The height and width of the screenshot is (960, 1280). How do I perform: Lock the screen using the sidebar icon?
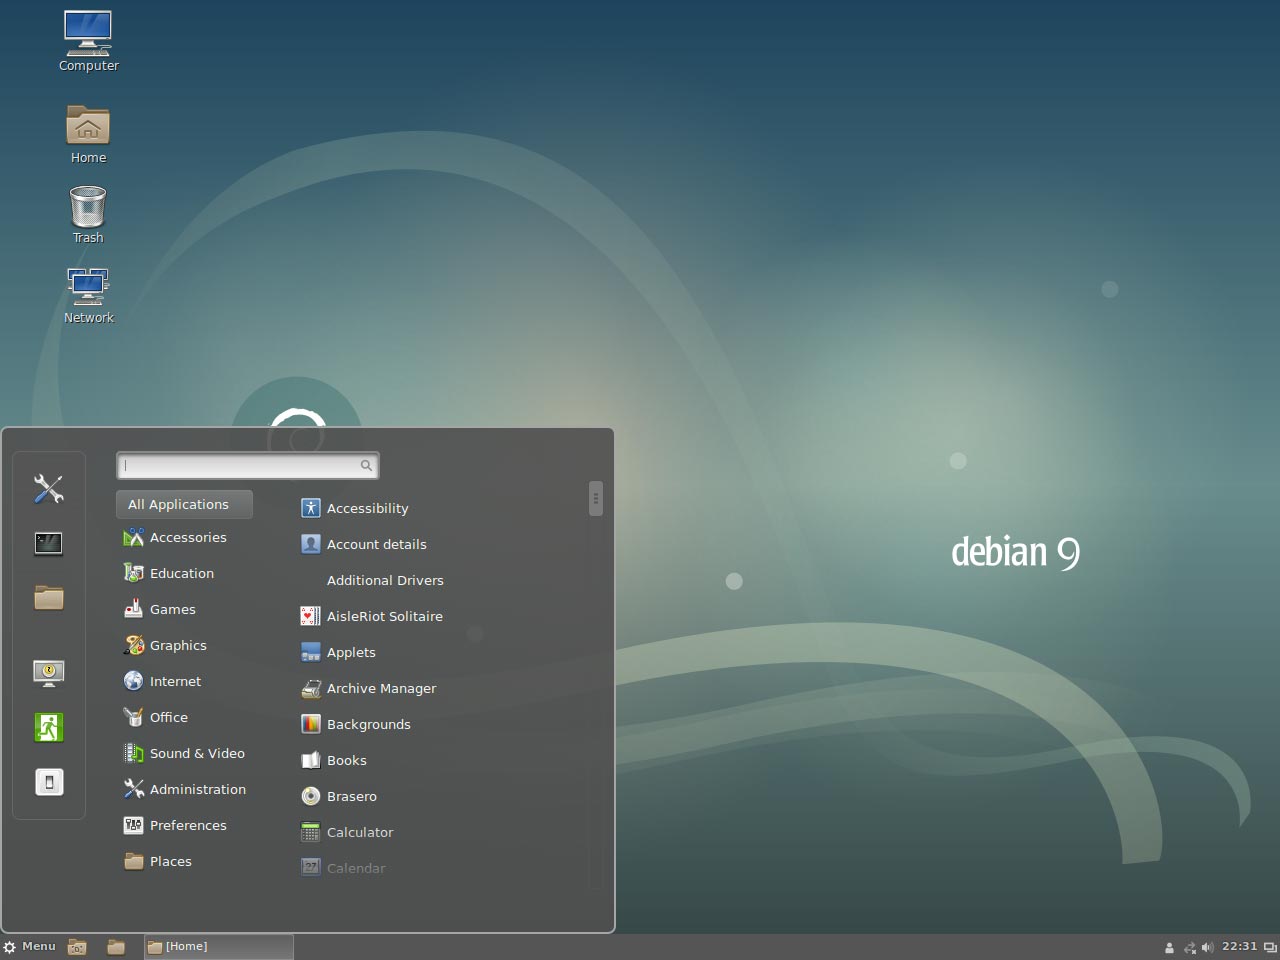pos(48,673)
